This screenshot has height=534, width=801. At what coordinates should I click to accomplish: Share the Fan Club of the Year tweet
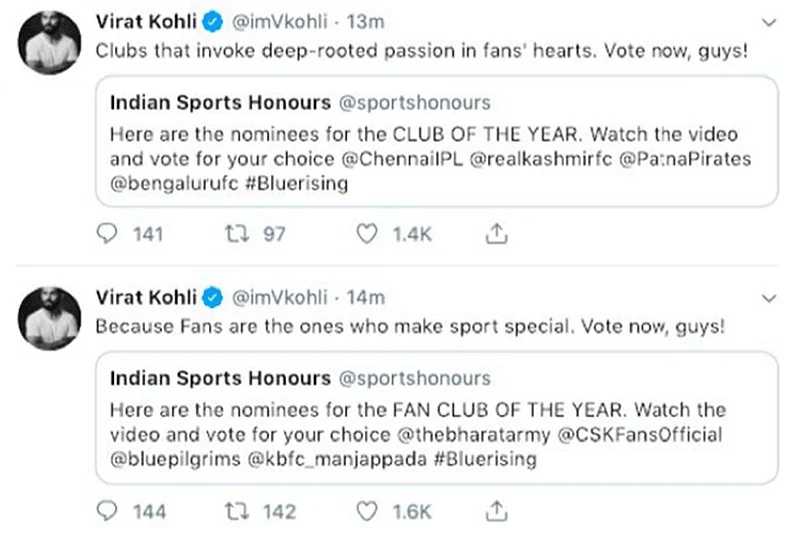494,511
